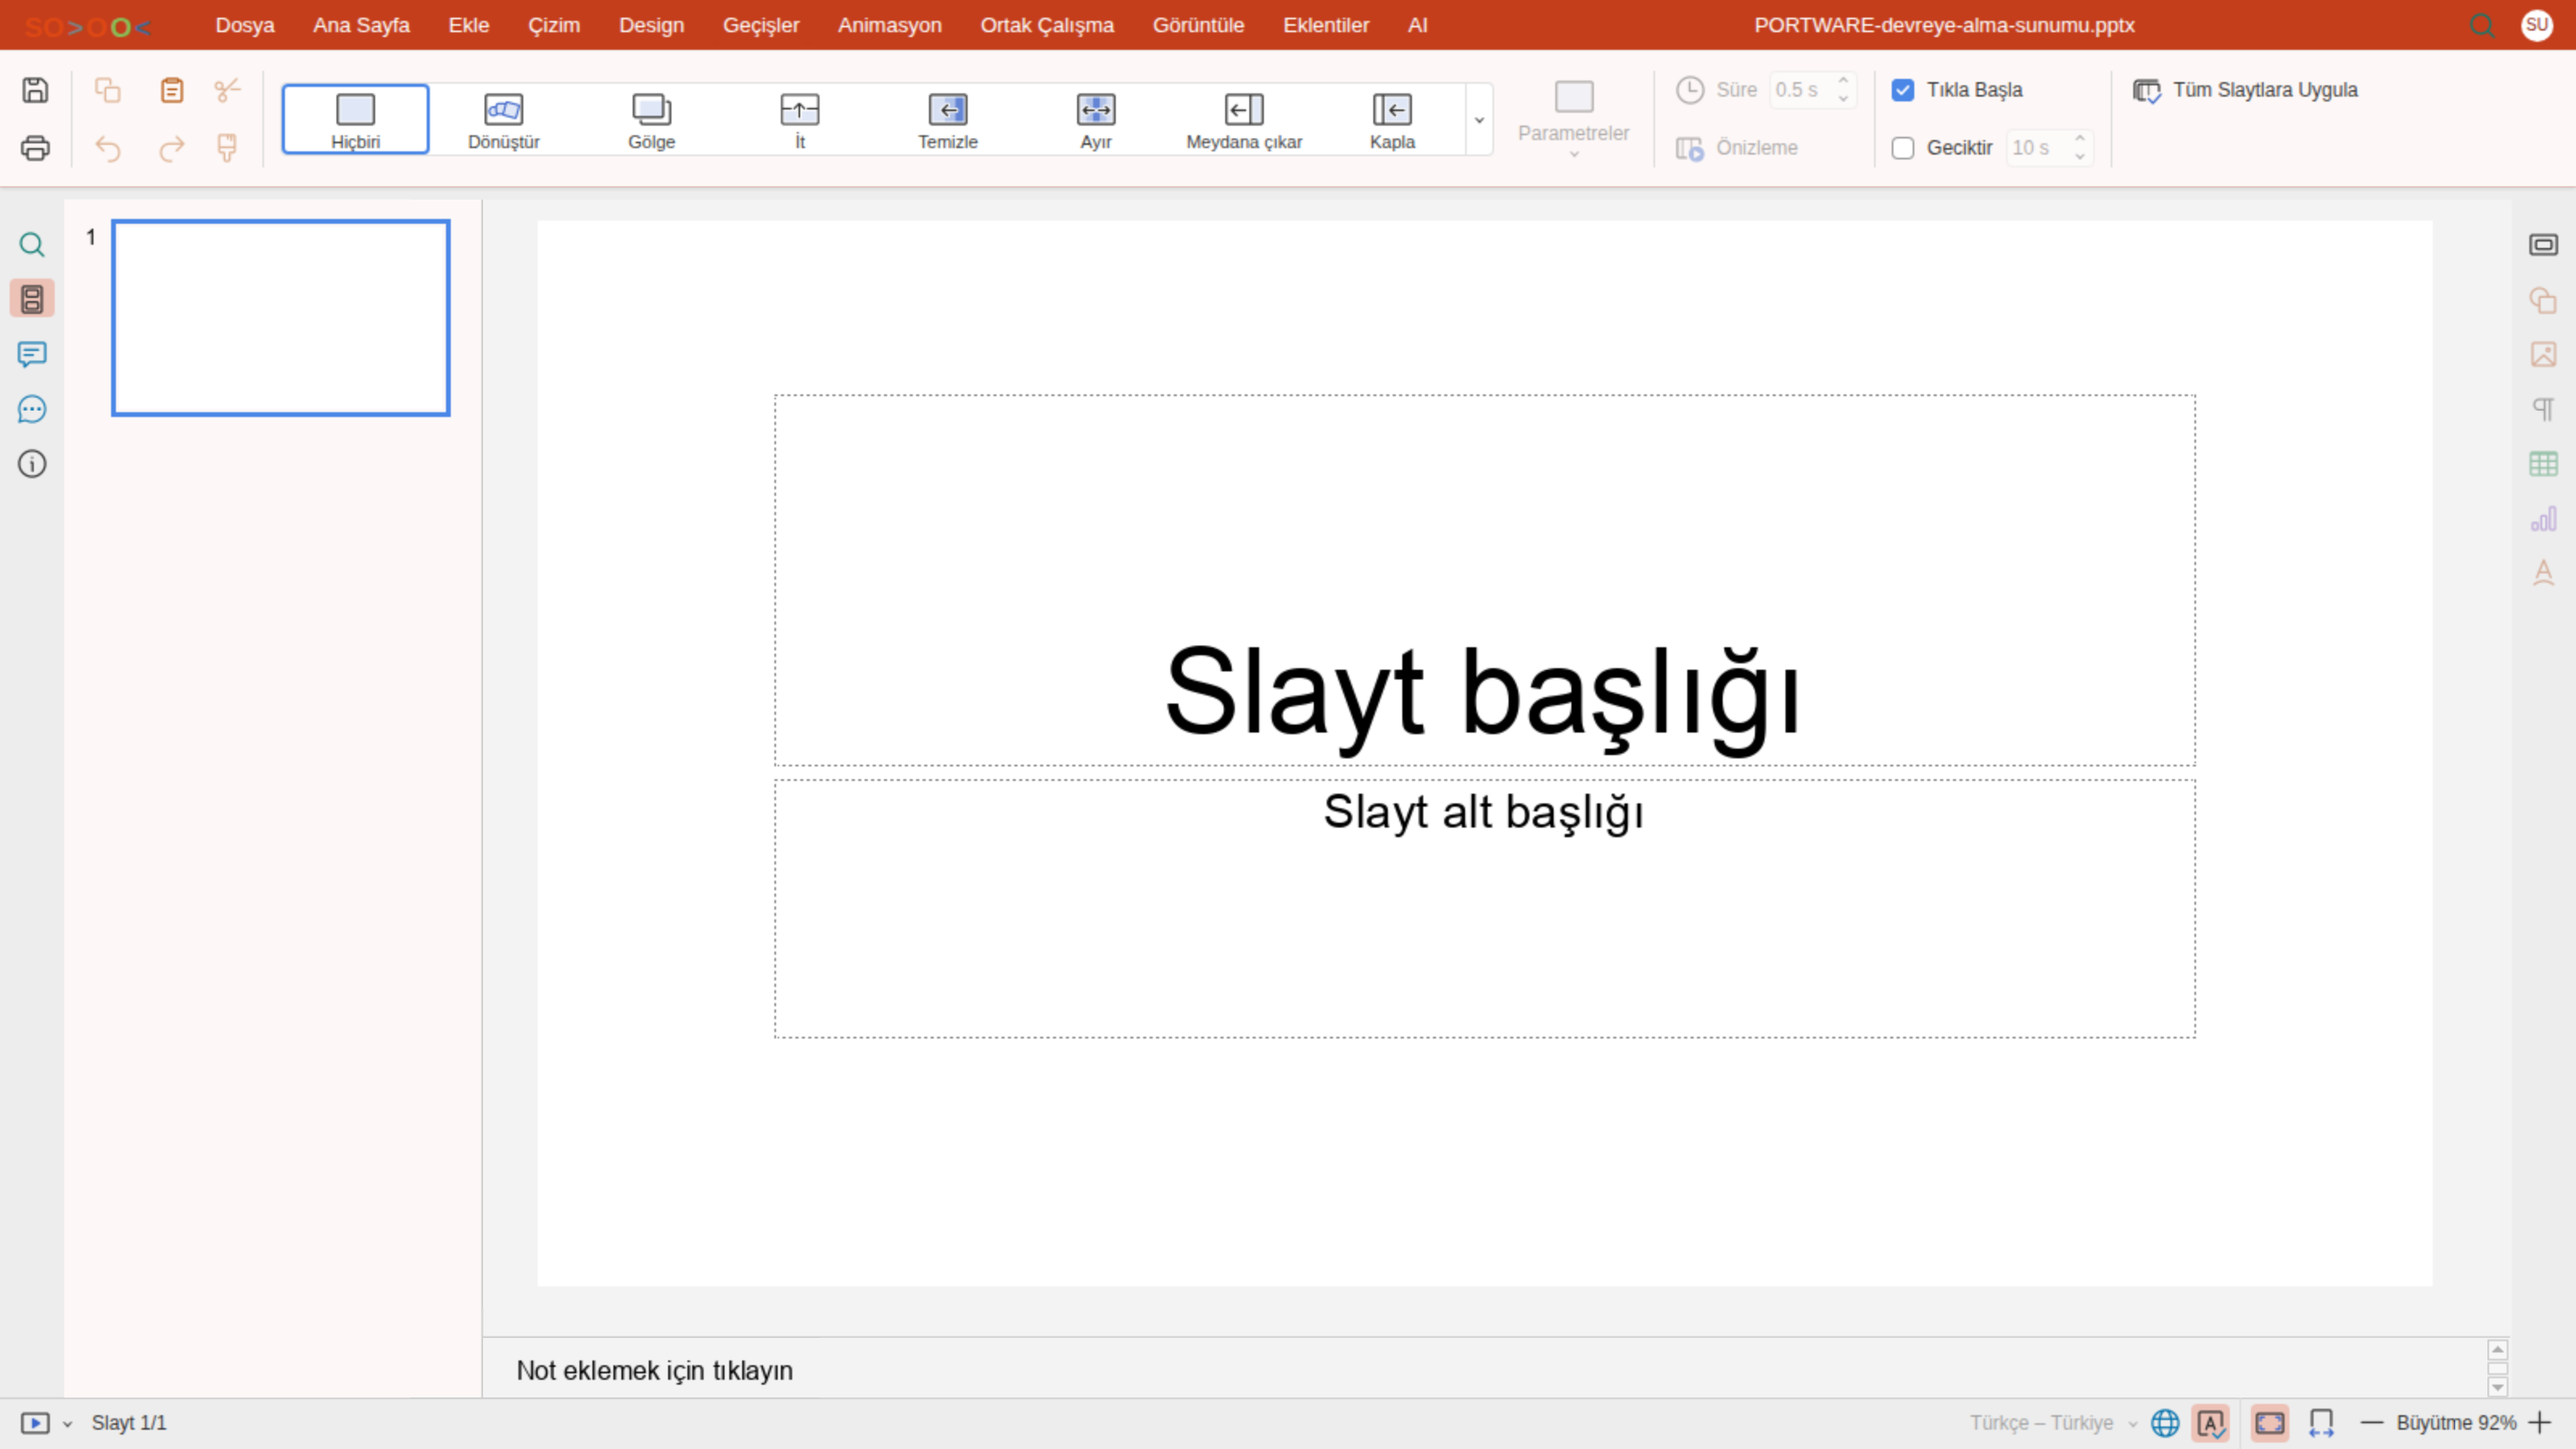Click the Süre duration field
Viewport: 2576px width, 1449px height.
point(1801,90)
